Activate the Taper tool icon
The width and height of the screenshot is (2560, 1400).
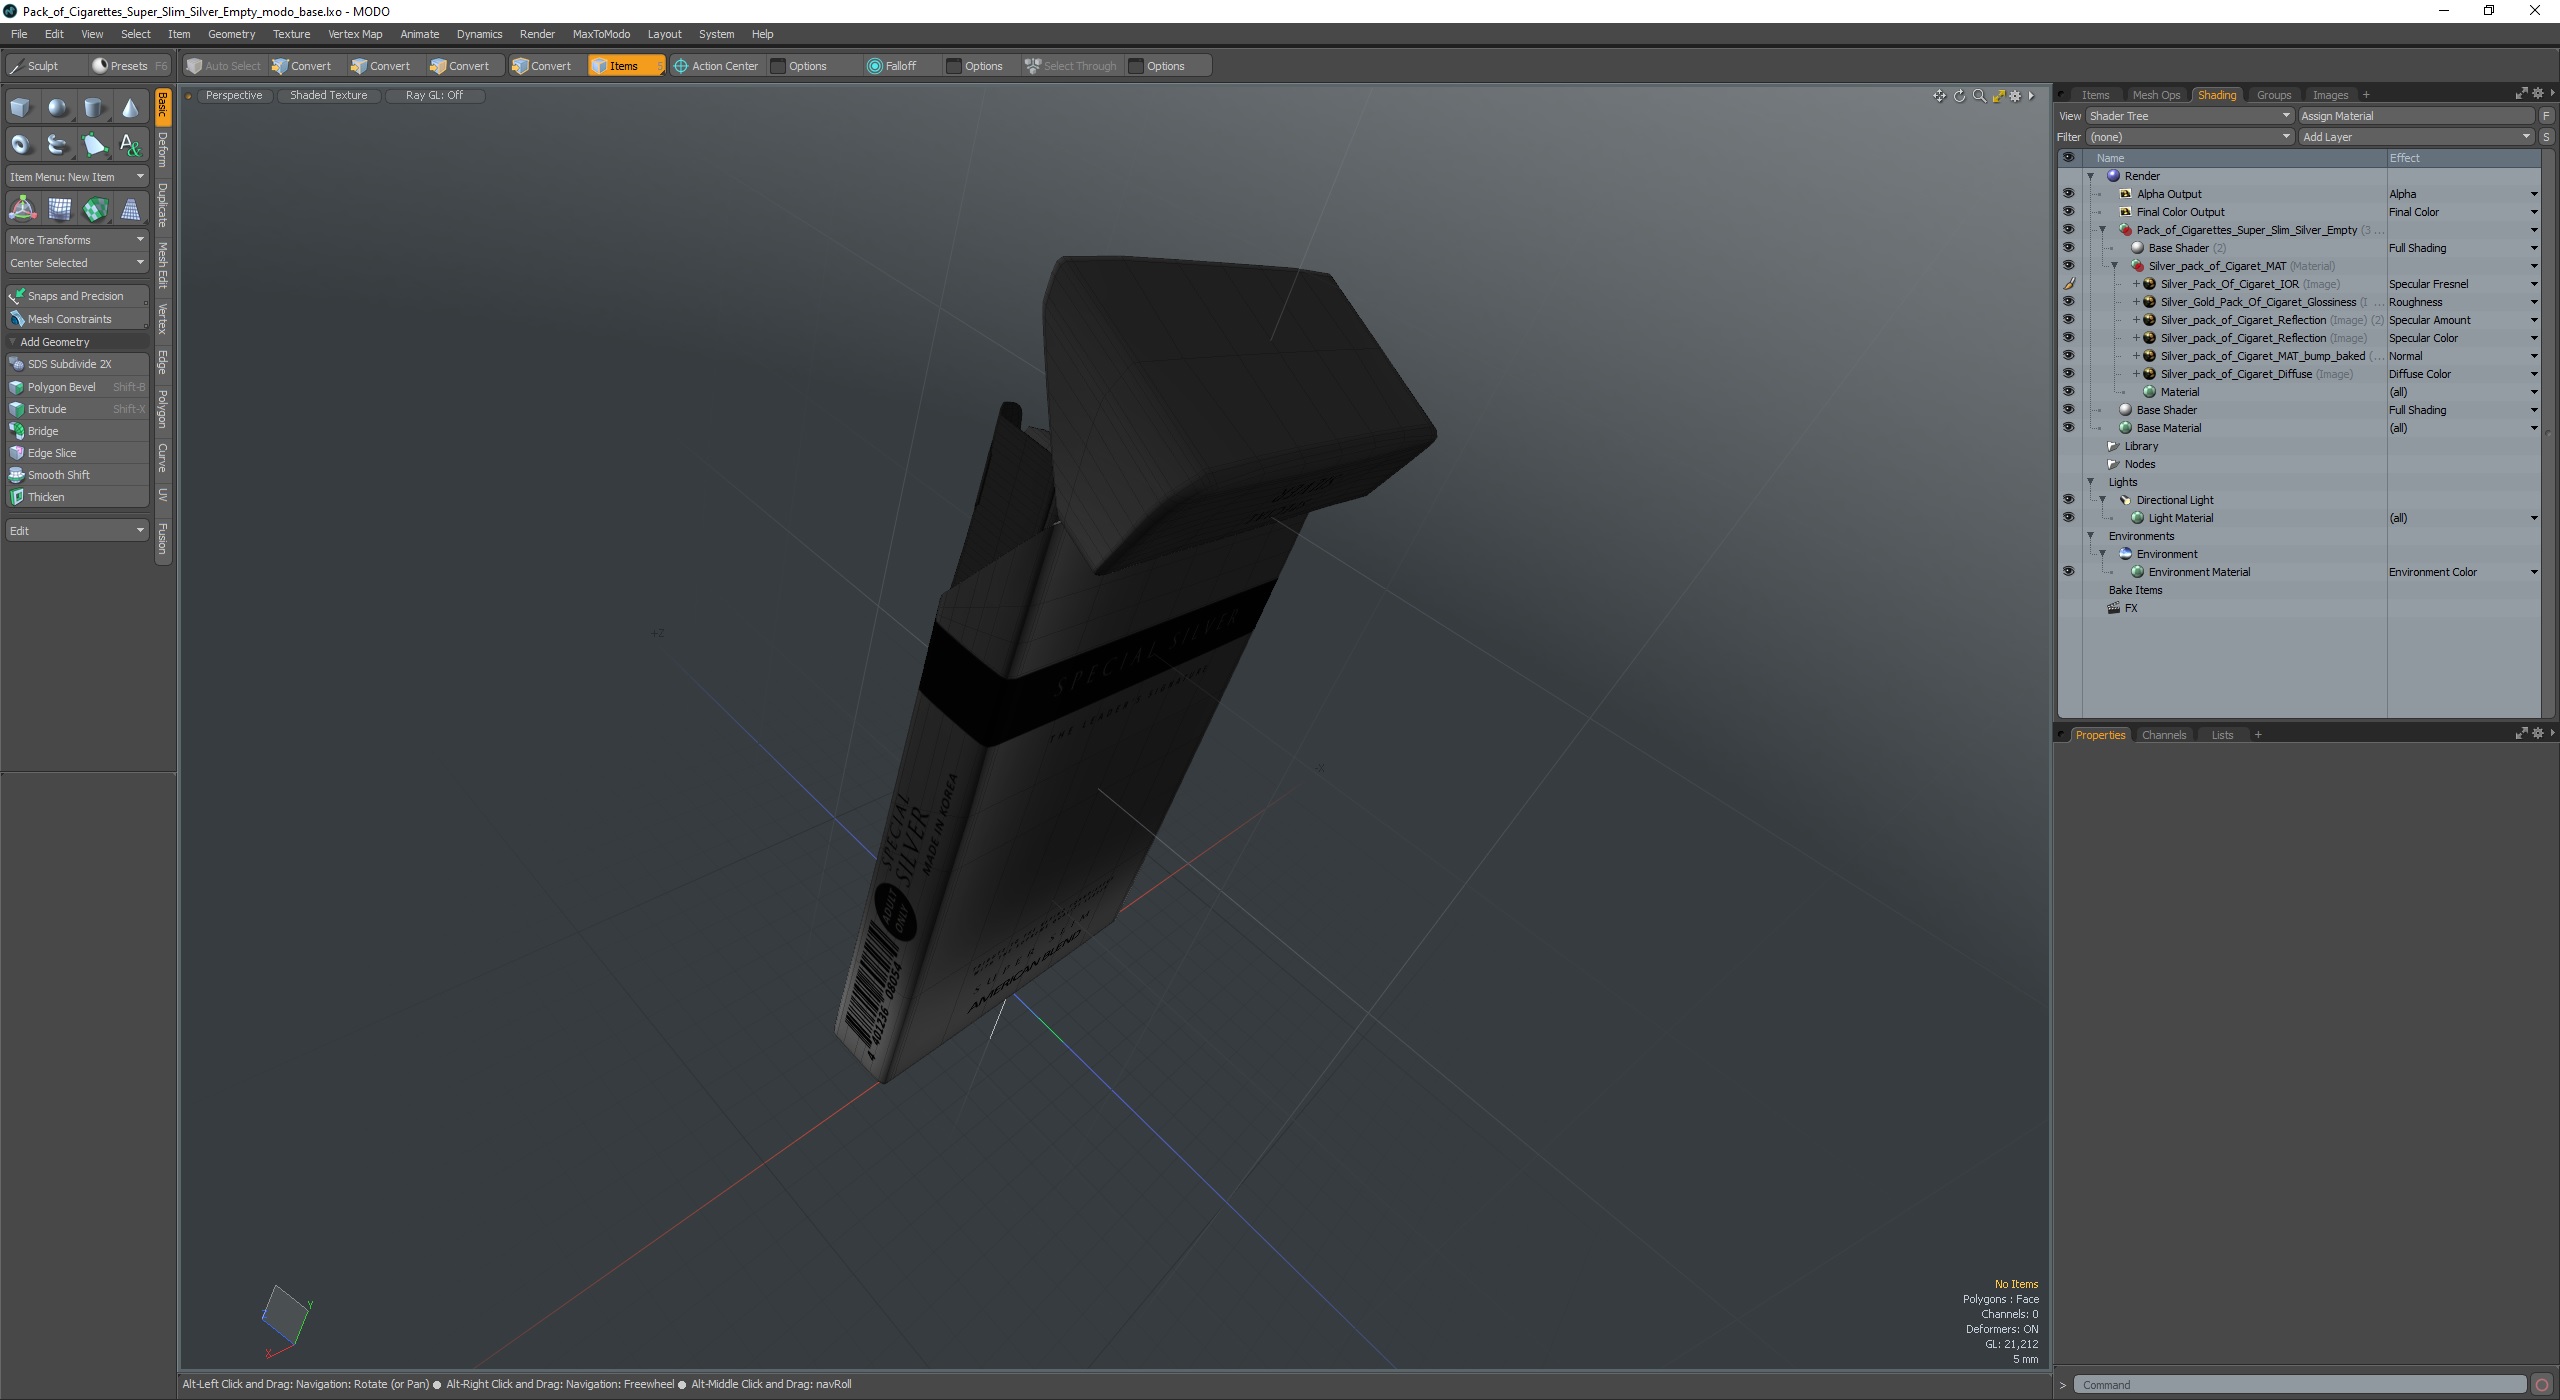point(130,209)
